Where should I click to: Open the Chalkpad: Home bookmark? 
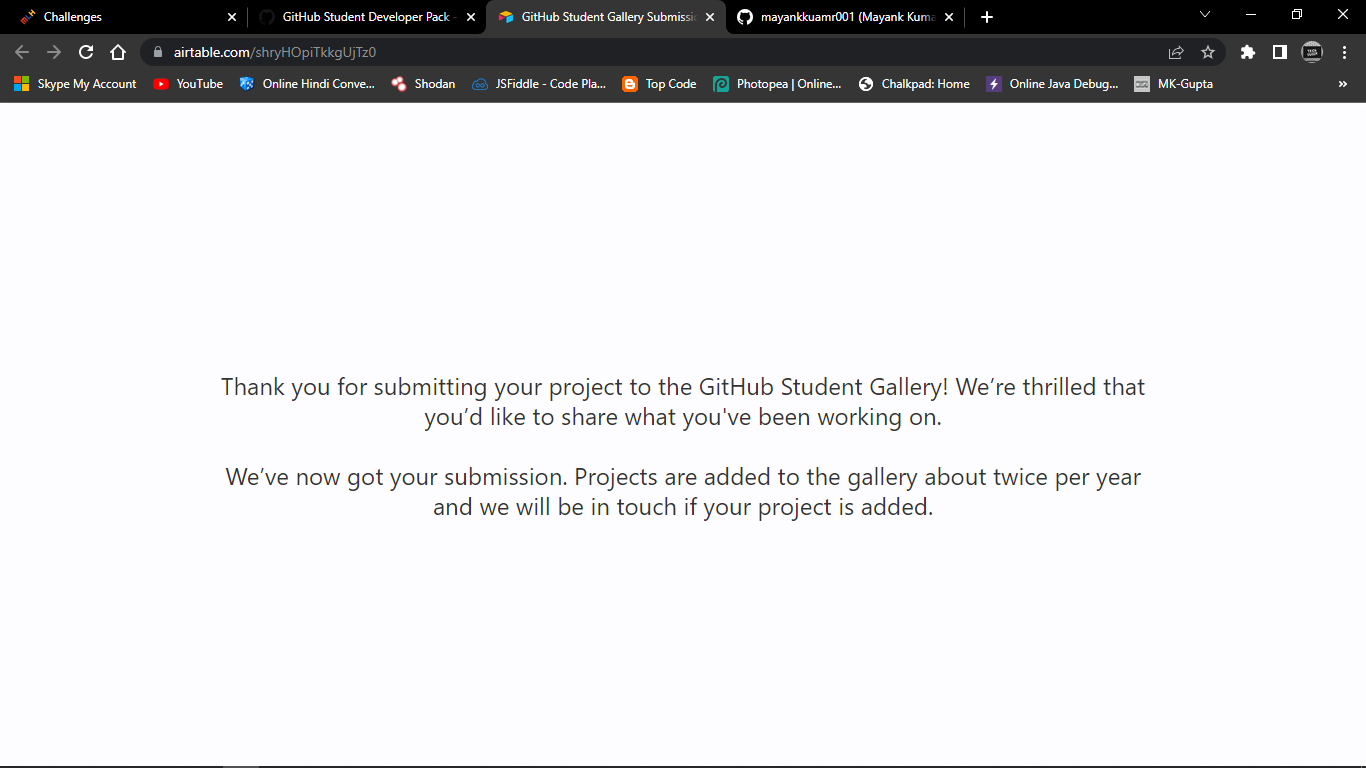[x=914, y=84]
